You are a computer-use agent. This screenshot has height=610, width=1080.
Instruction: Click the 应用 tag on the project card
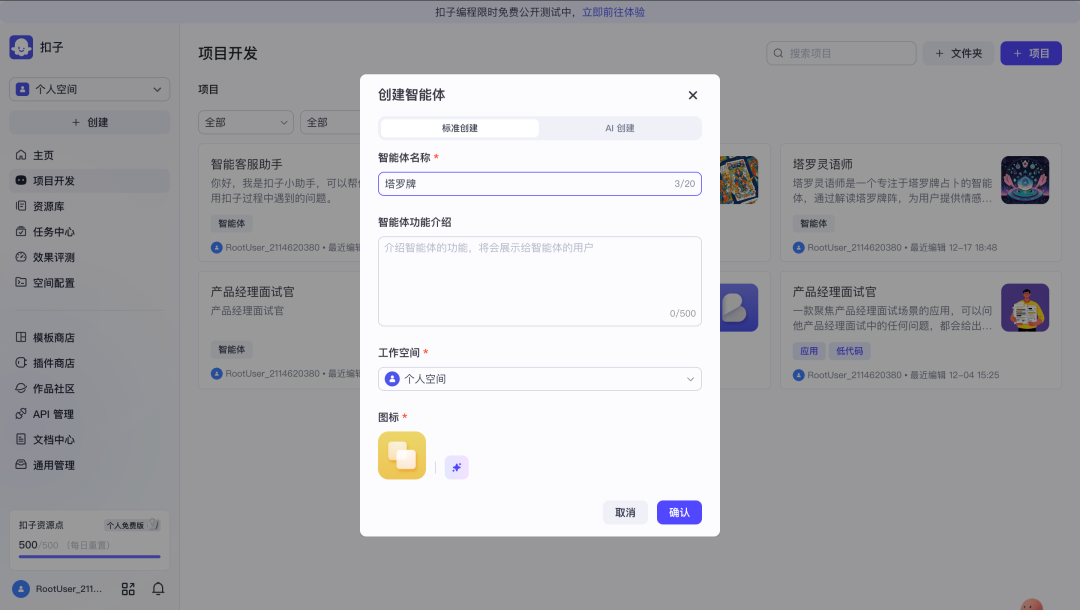coord(809,351)
